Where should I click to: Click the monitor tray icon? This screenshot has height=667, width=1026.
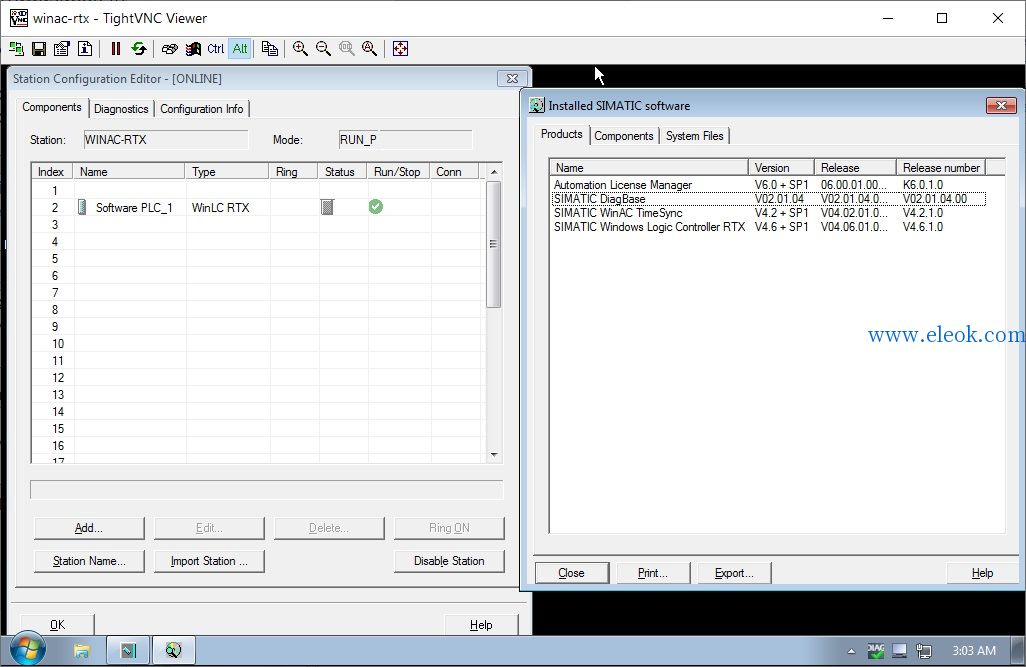click(x=900, y=651)
